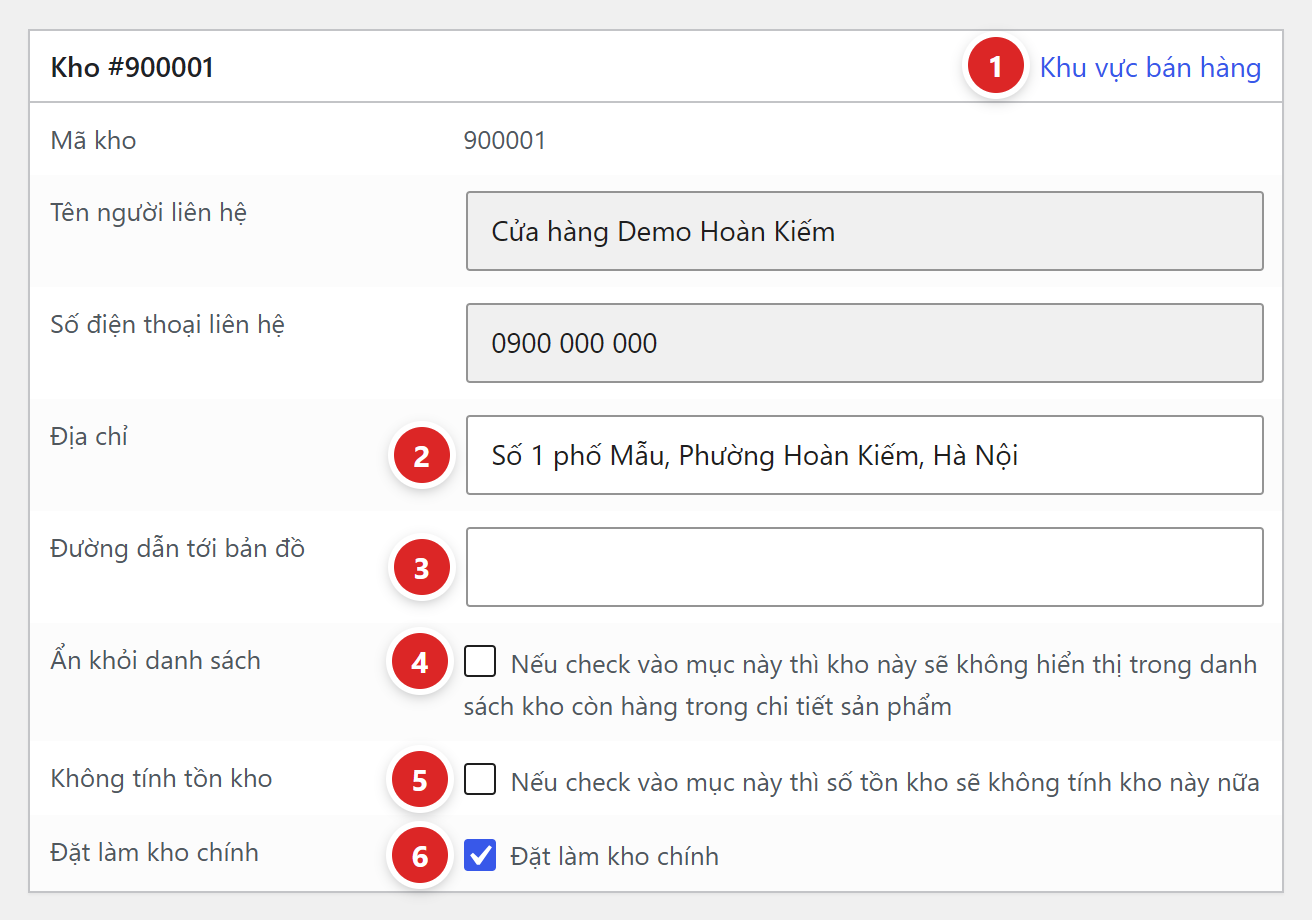Viewport: 1312px width, 920px height.
Task: Click the Ẩn khỏi danh sách label
Action: pyautogui.click(x=155, y=660)
